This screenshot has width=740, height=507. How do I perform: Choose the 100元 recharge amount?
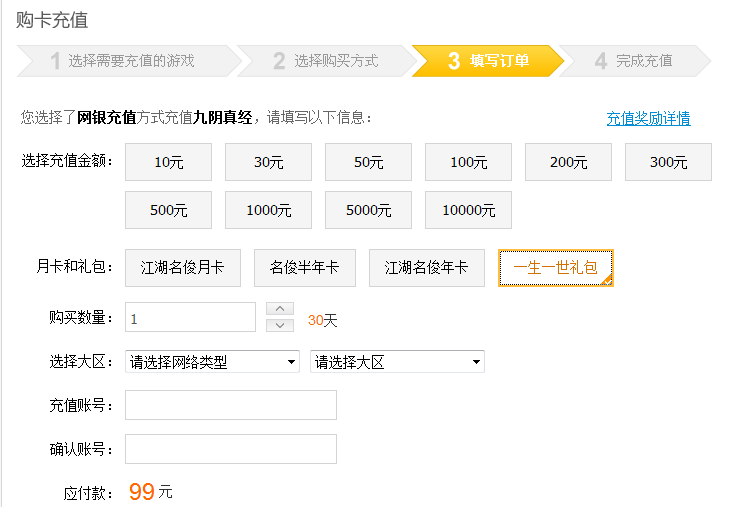tap(468, 162)
